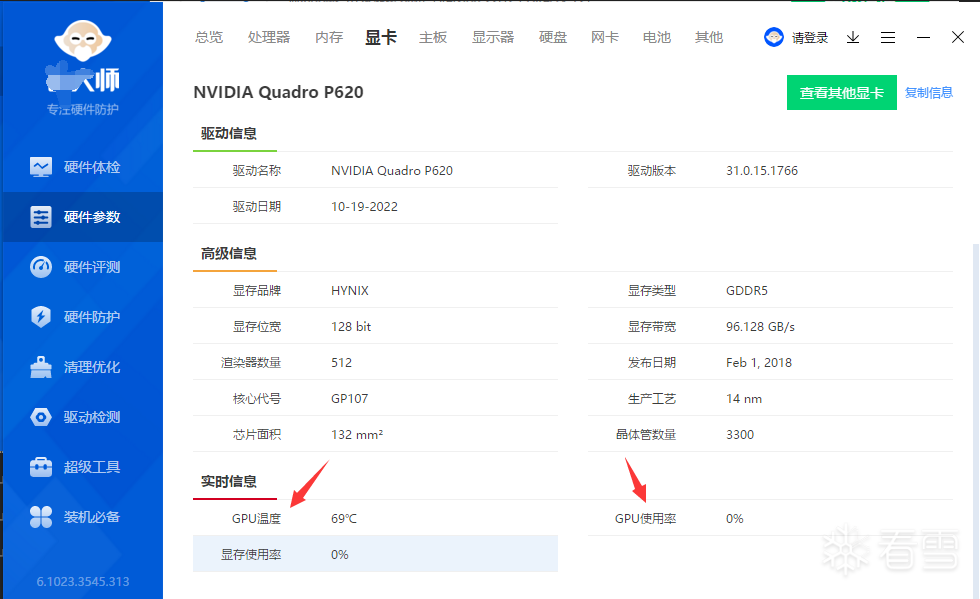This screenshot has width=980, height=599.
Task: Click the GDDR5 memory type value
Action: 747,291
